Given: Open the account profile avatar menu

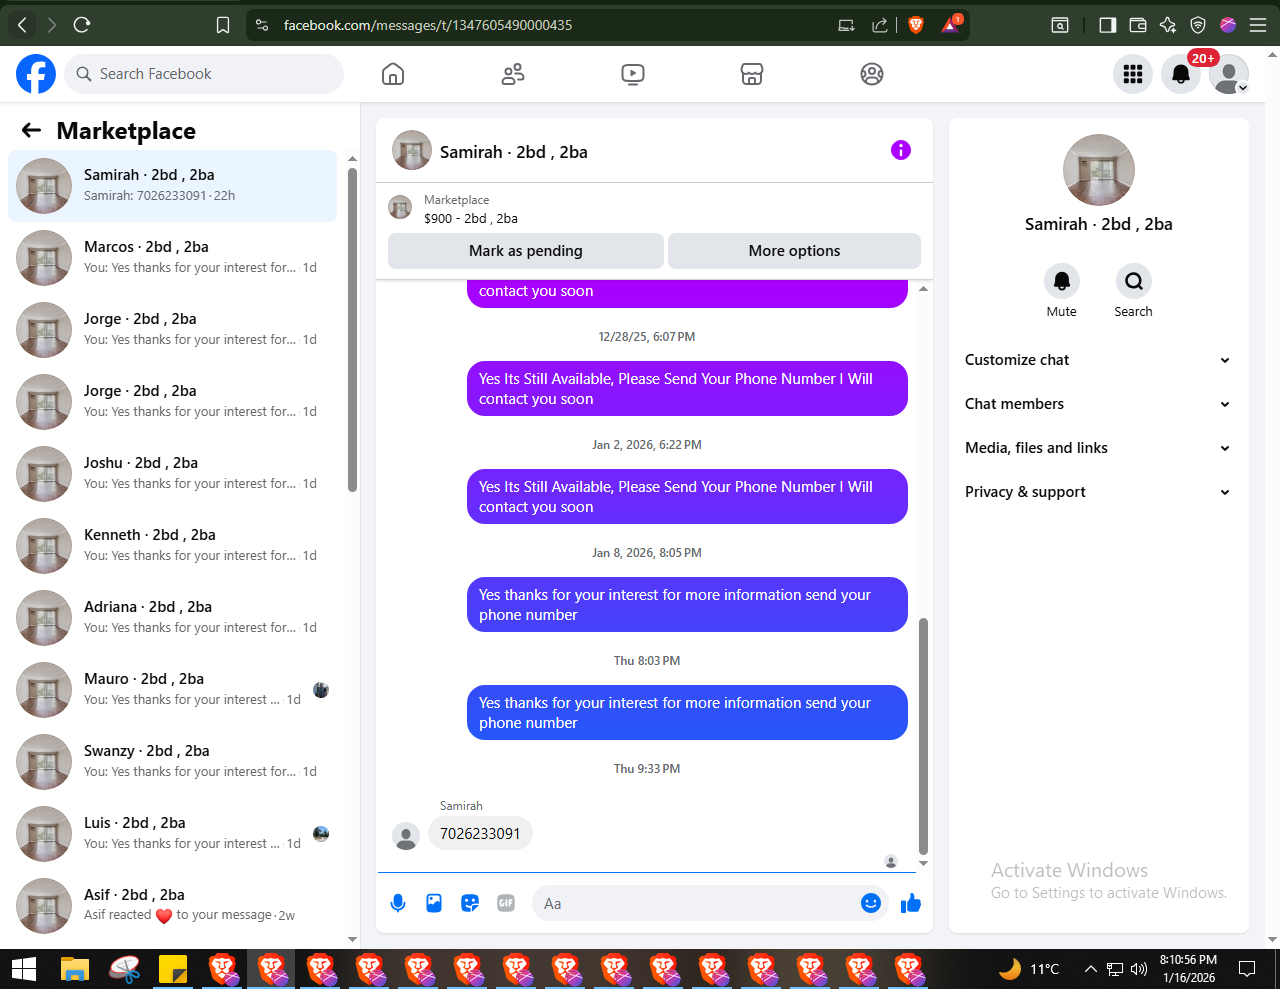Looking at the screenshot, I should coord(1229,74).
